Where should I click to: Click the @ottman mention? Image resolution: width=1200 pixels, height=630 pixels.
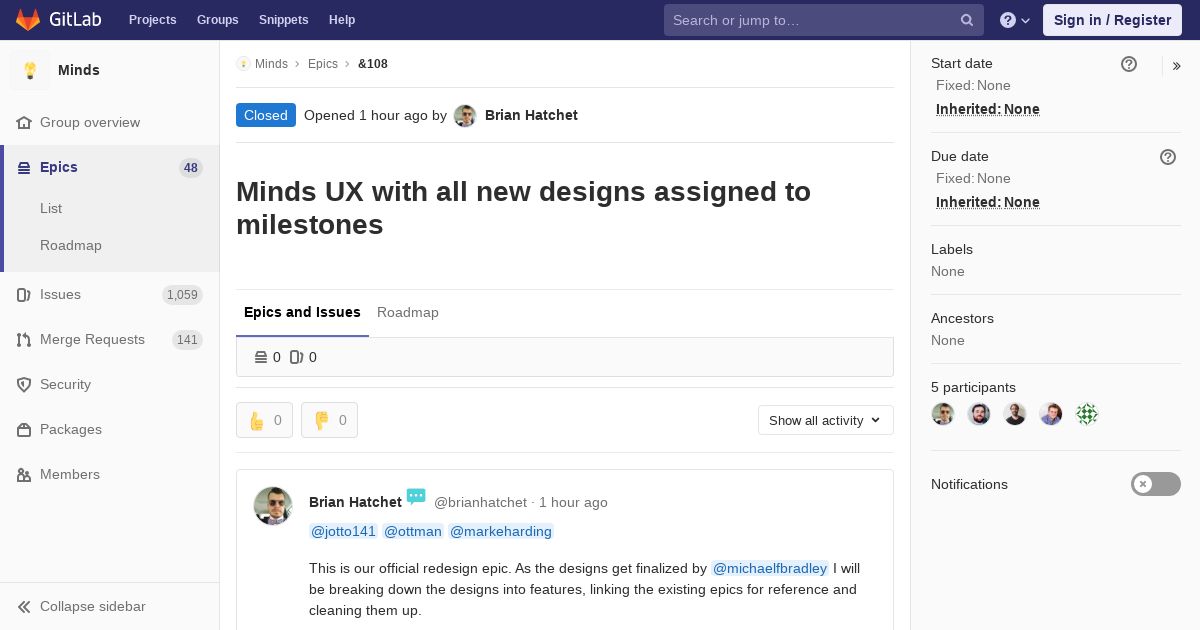pyautogui.click(x=413, y=531)
